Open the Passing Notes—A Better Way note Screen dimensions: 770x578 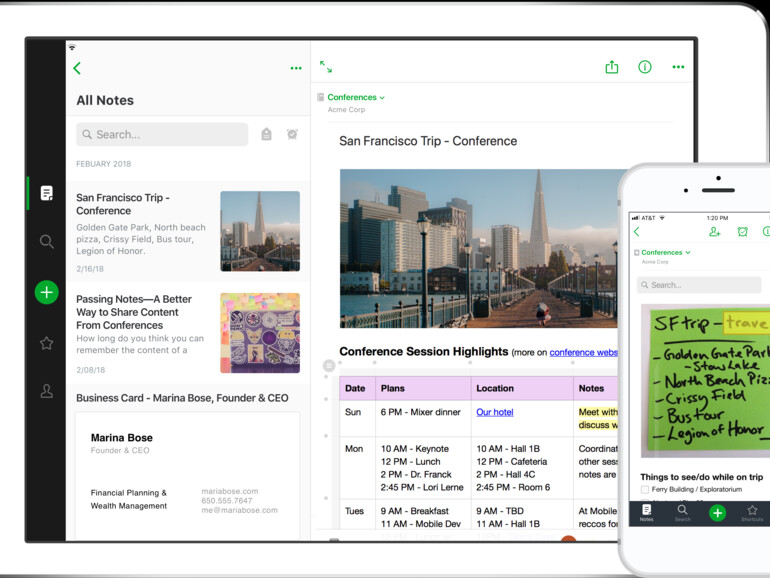[188, 333]
